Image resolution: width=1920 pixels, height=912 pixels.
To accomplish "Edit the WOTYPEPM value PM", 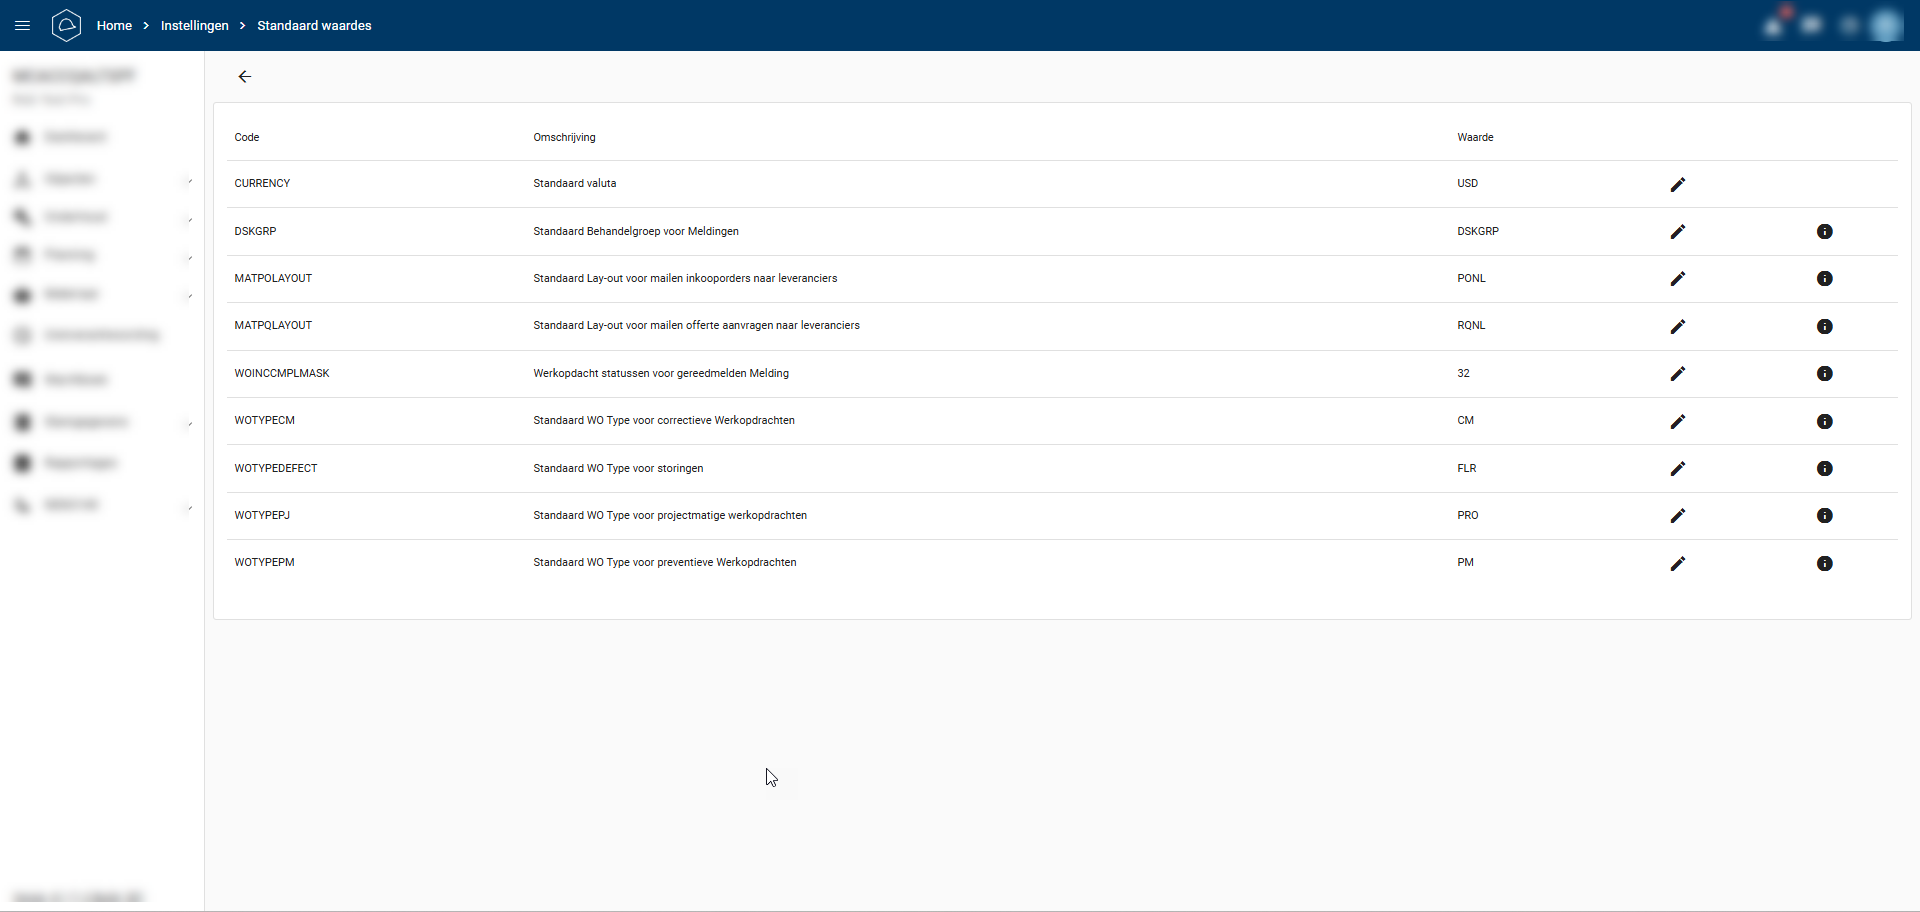I will pyautogui.click(x=1677, y=564).
